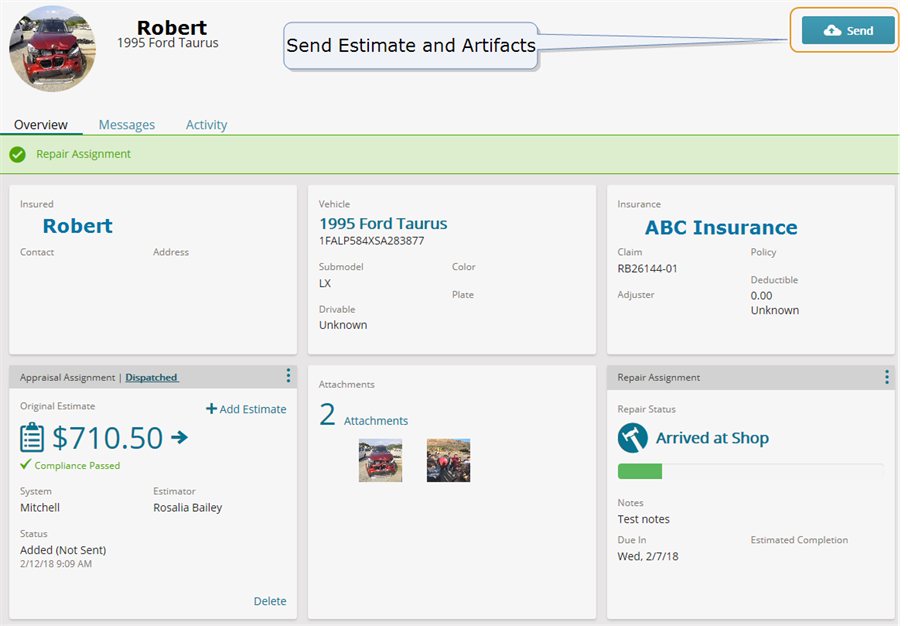This screenshot has width=908, height=626.
Task: Open the red car front attachment thumbnail
Action: coord(380,460)
